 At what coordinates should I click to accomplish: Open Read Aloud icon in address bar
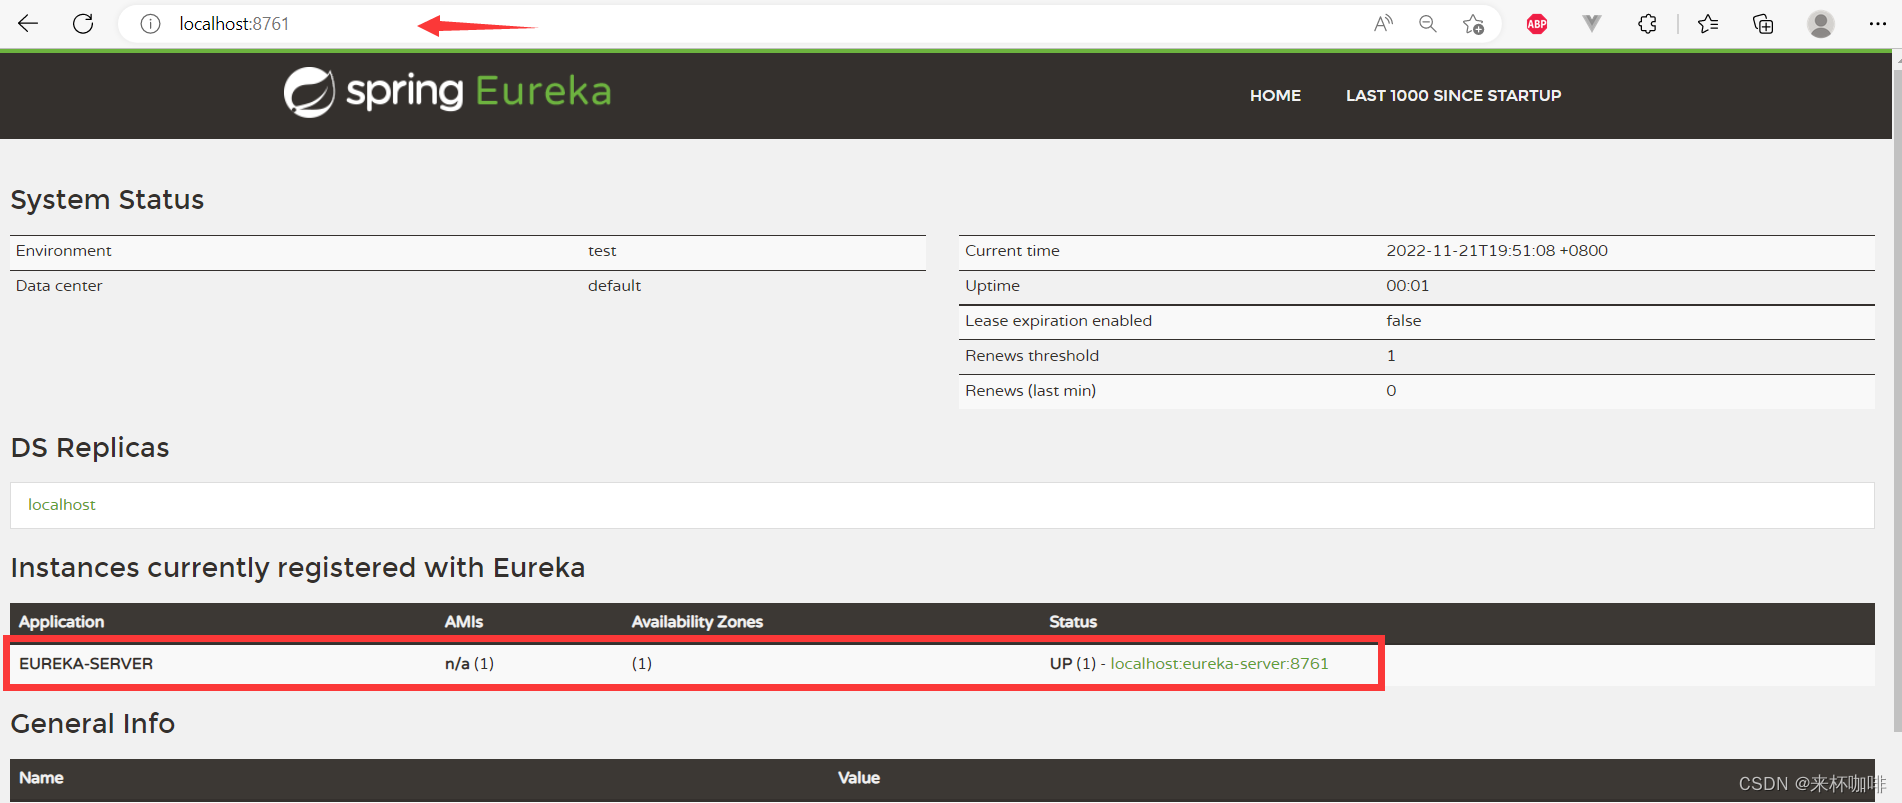(x=1383, y=24)
